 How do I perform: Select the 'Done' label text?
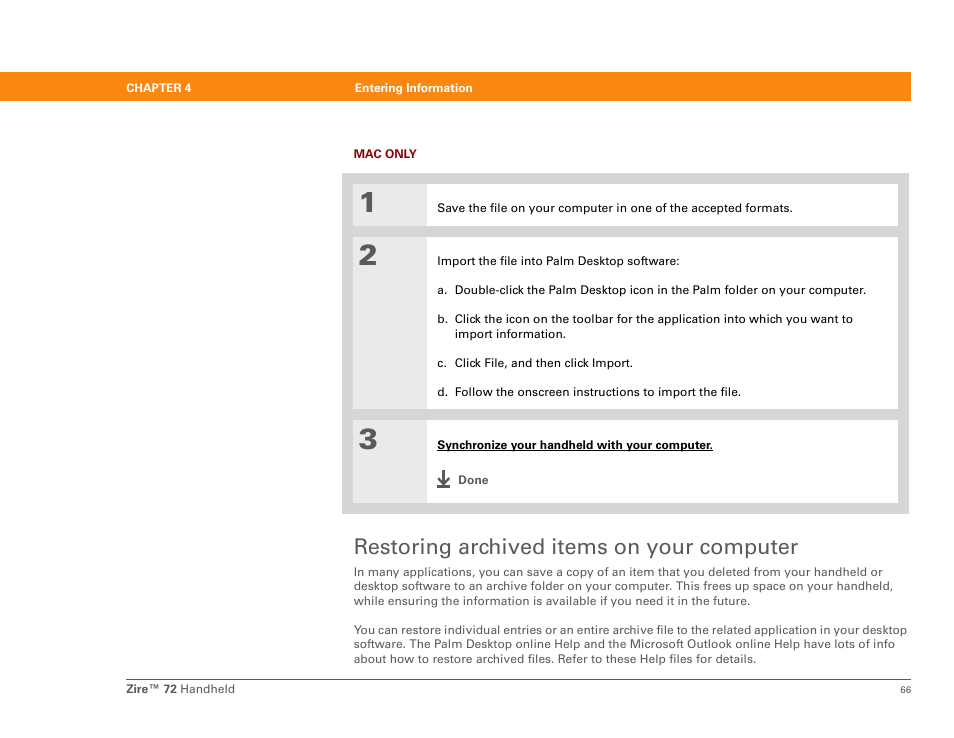tap(473, 480)
